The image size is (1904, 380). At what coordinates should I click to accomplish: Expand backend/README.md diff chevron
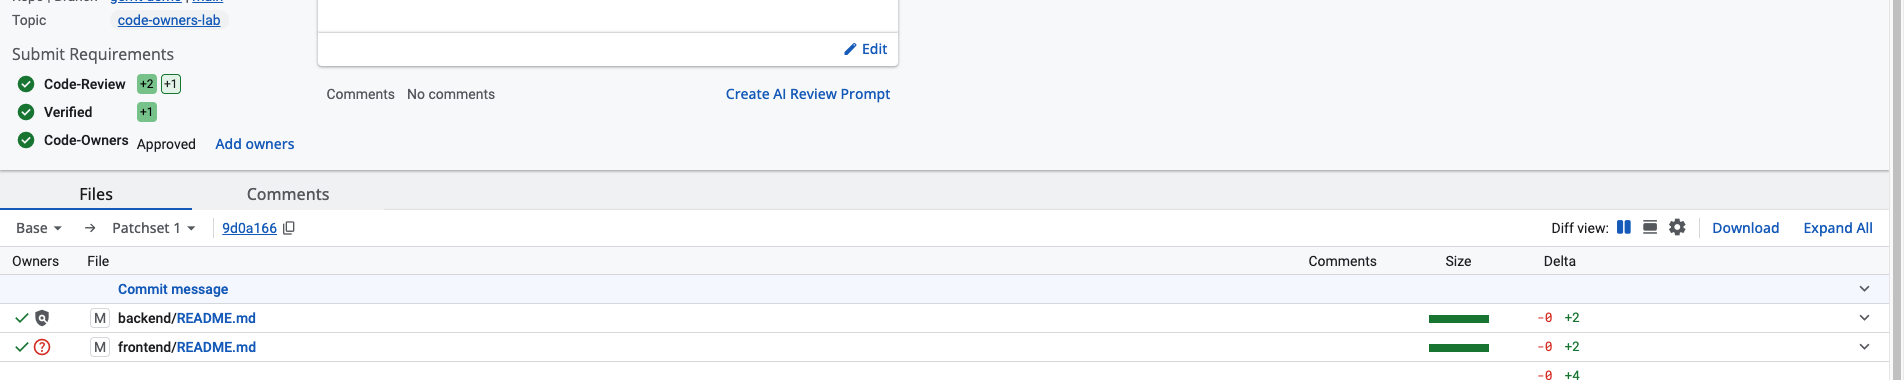tap(1864, 318)
